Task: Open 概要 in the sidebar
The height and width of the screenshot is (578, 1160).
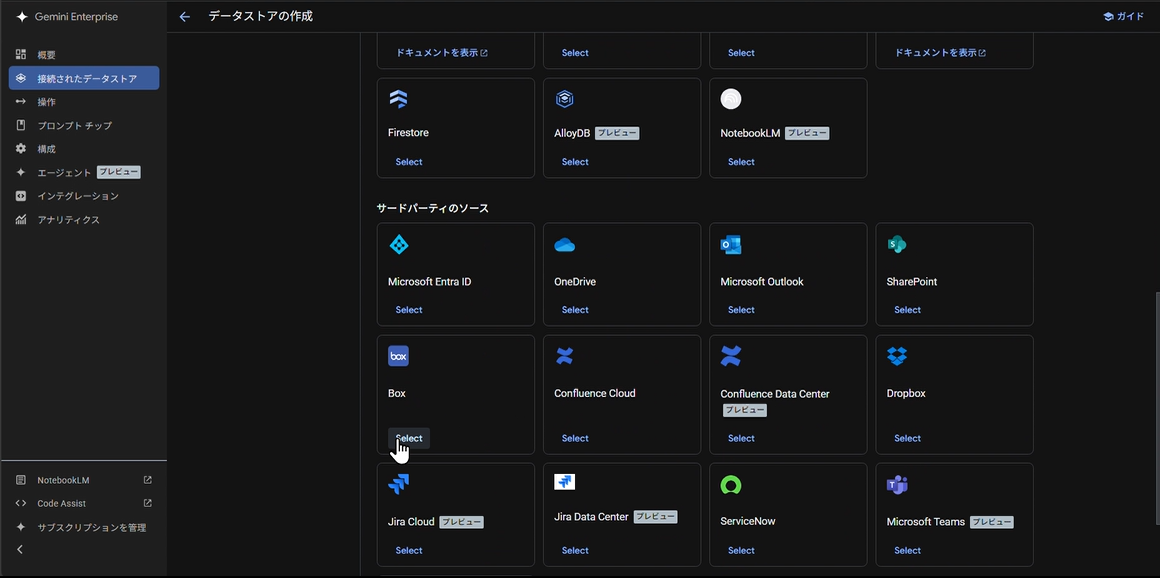Action: click(x=46, y=55)
